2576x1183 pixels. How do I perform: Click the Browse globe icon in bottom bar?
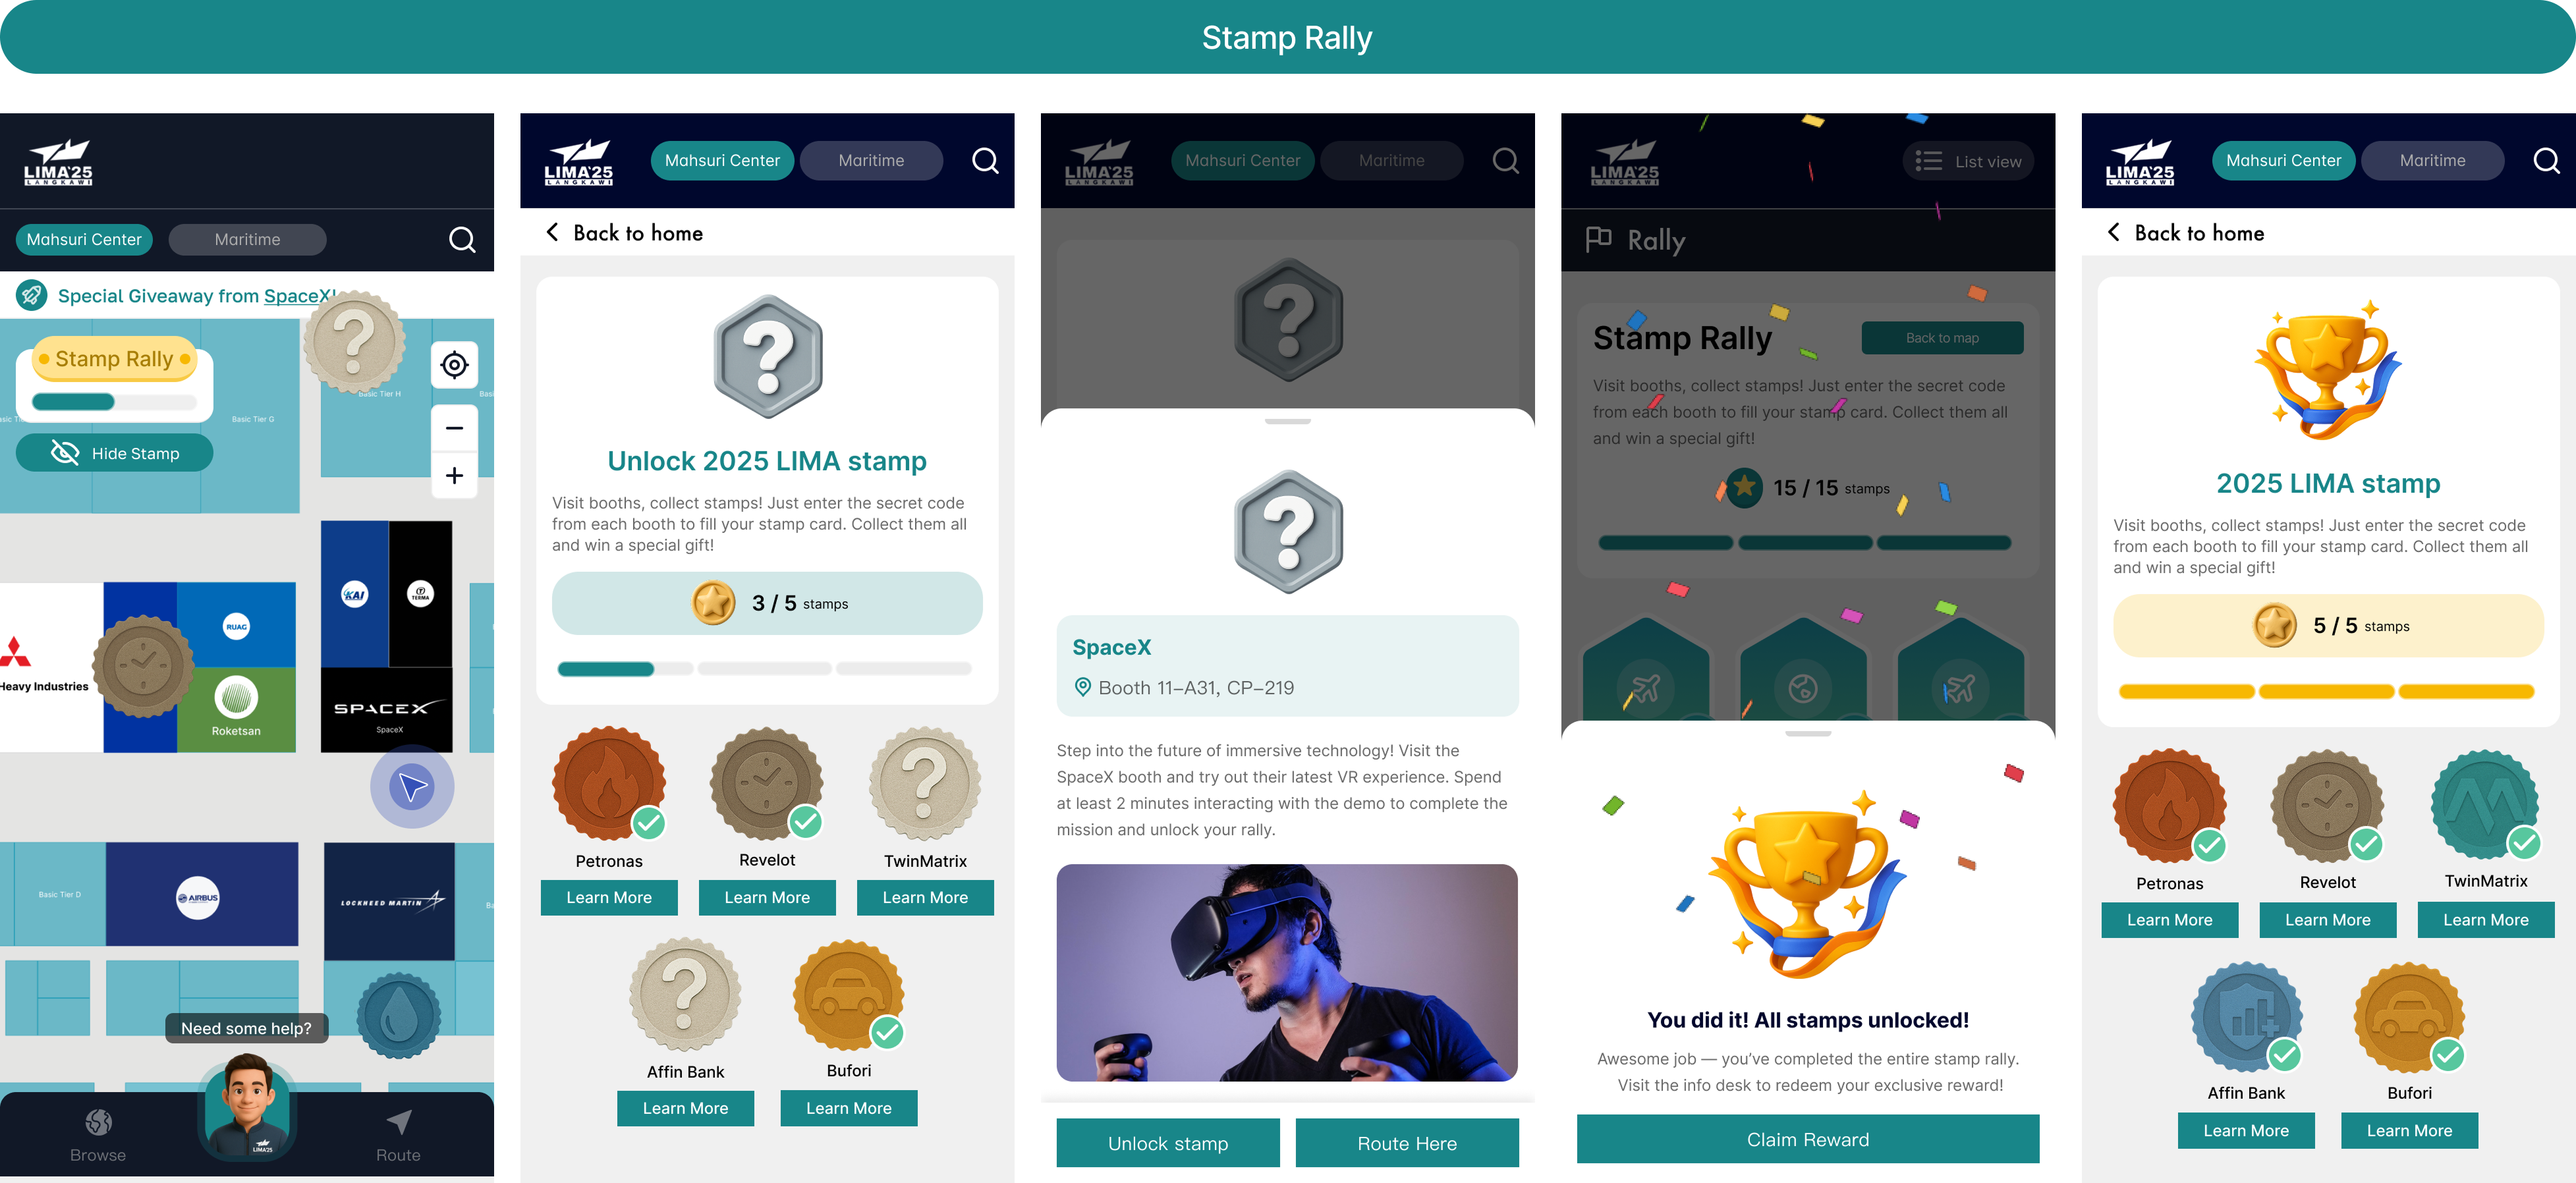pyautogui.click(x=98, y=1123)
